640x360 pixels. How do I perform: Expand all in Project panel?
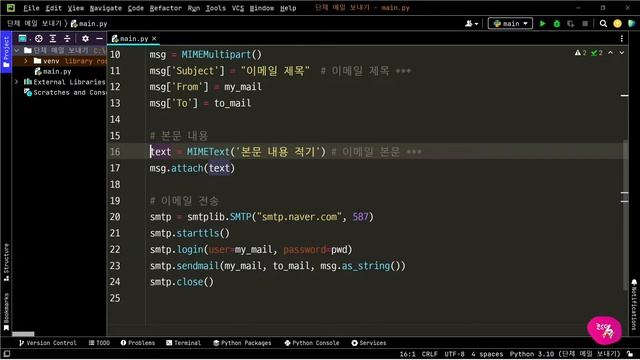click(x=53, y=38)
